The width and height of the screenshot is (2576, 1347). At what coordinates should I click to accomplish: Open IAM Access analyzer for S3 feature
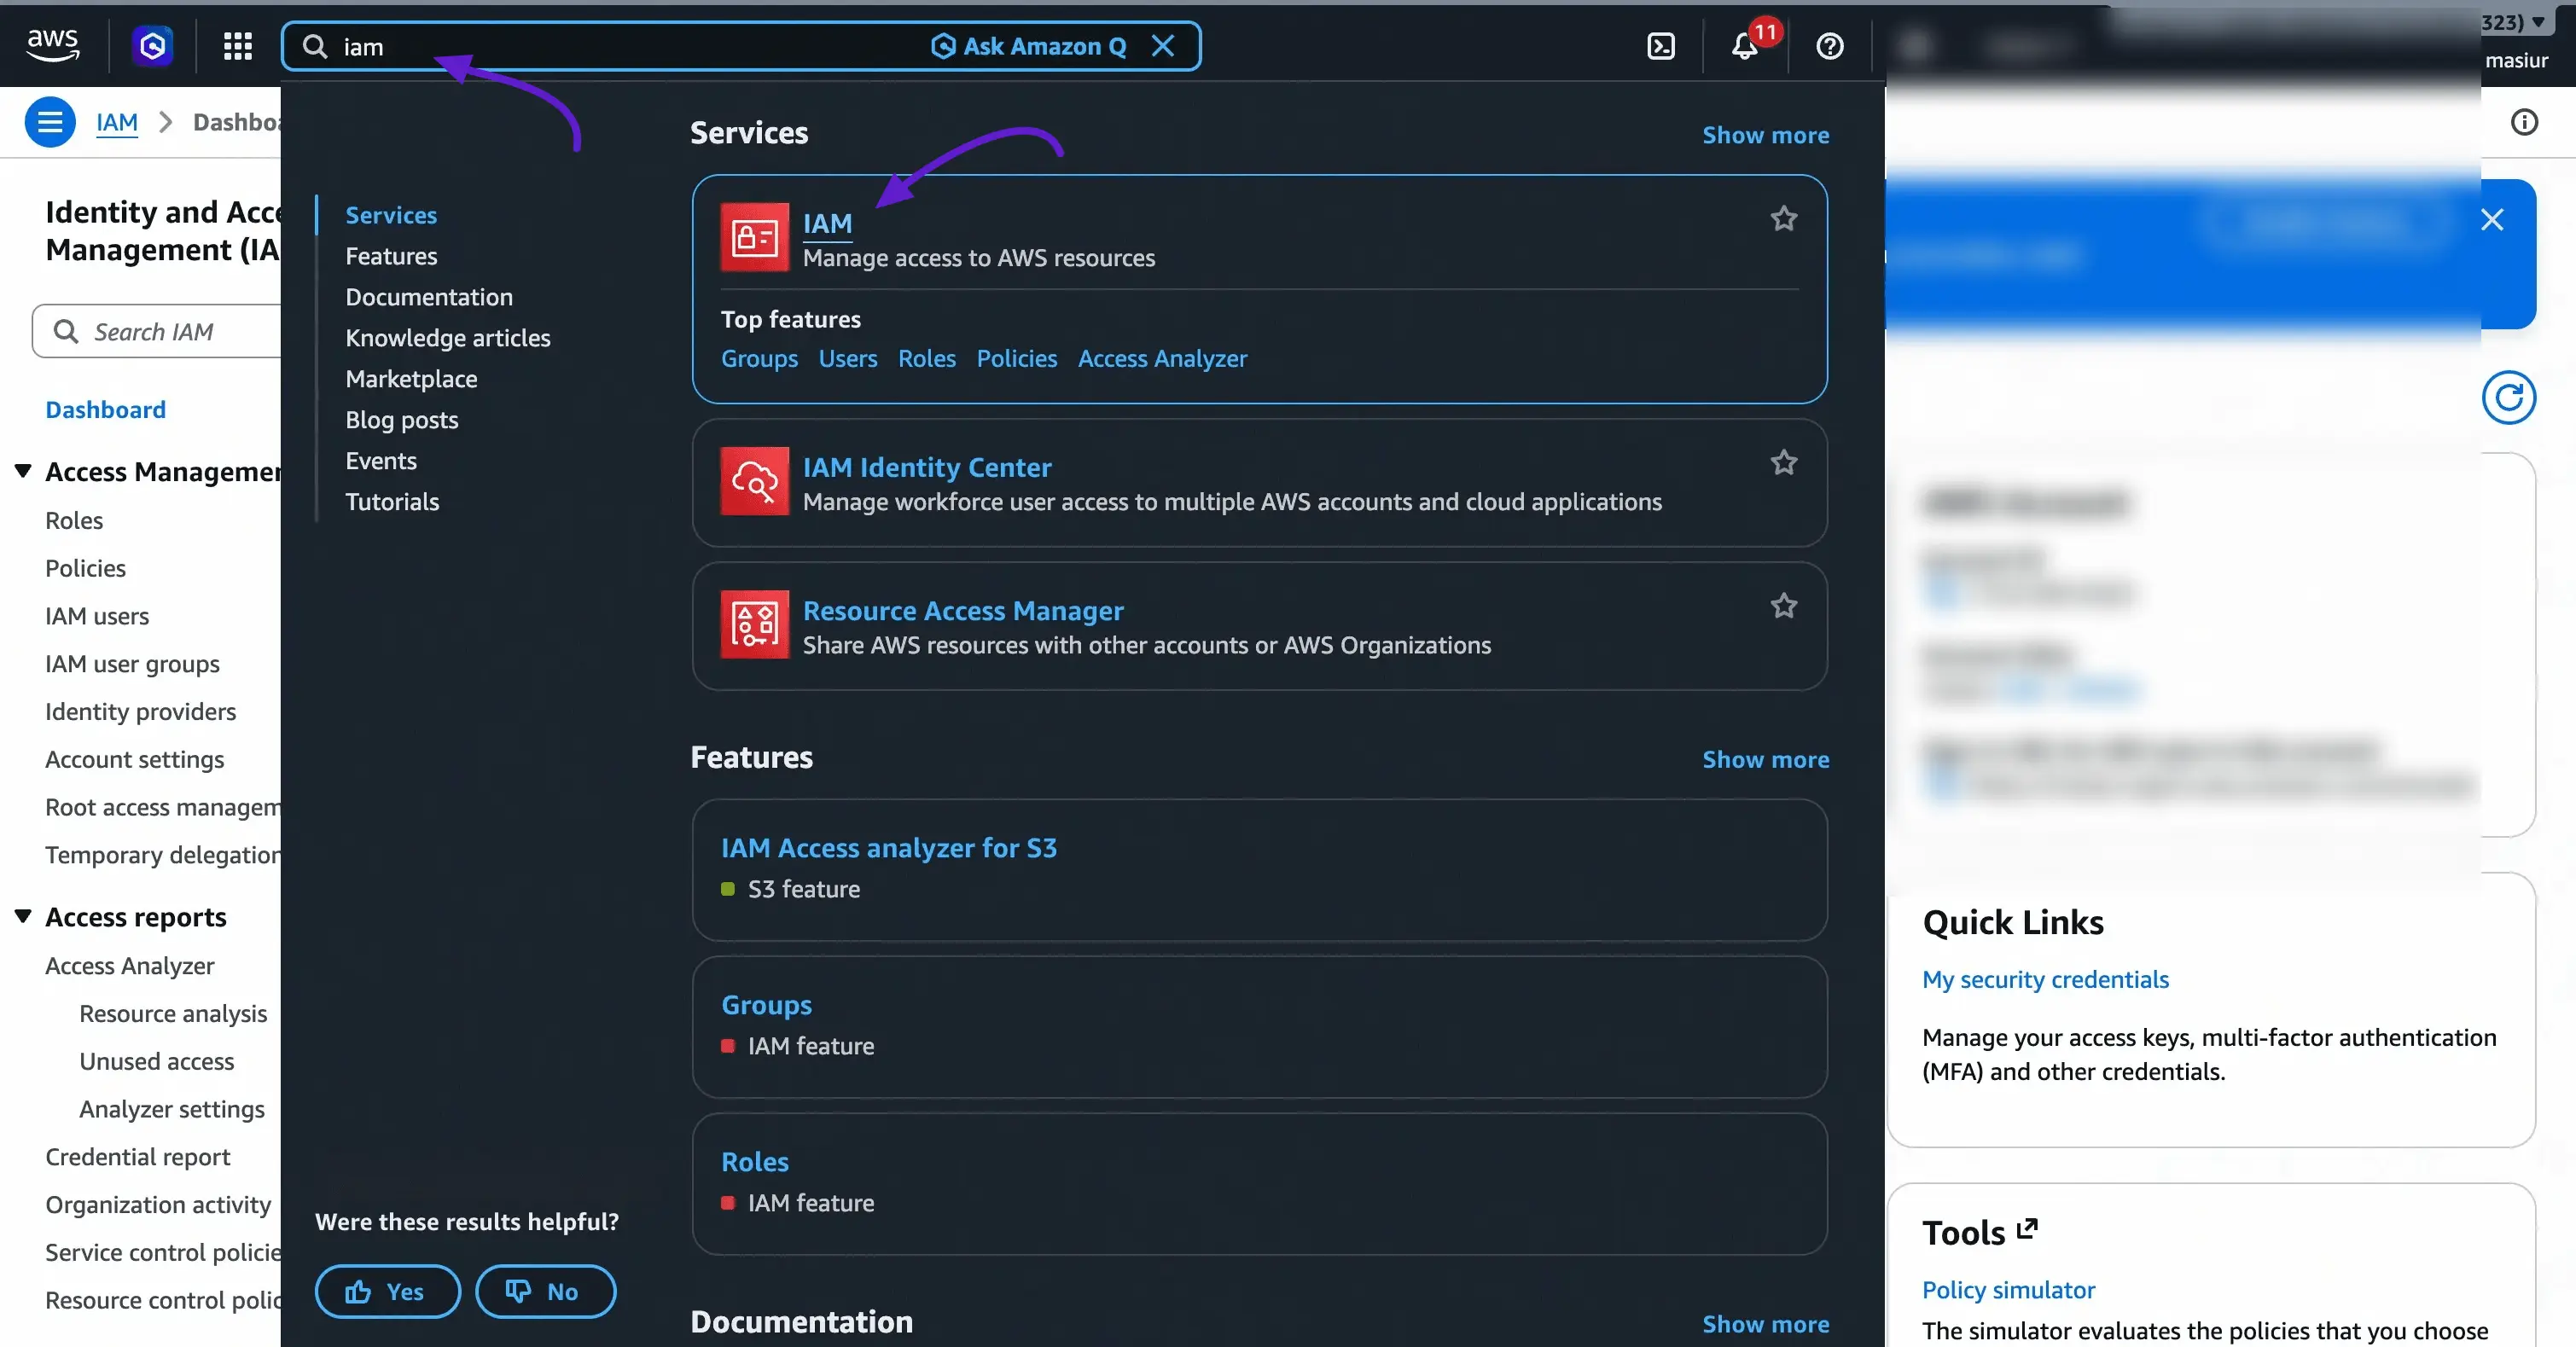coord(888,848)
